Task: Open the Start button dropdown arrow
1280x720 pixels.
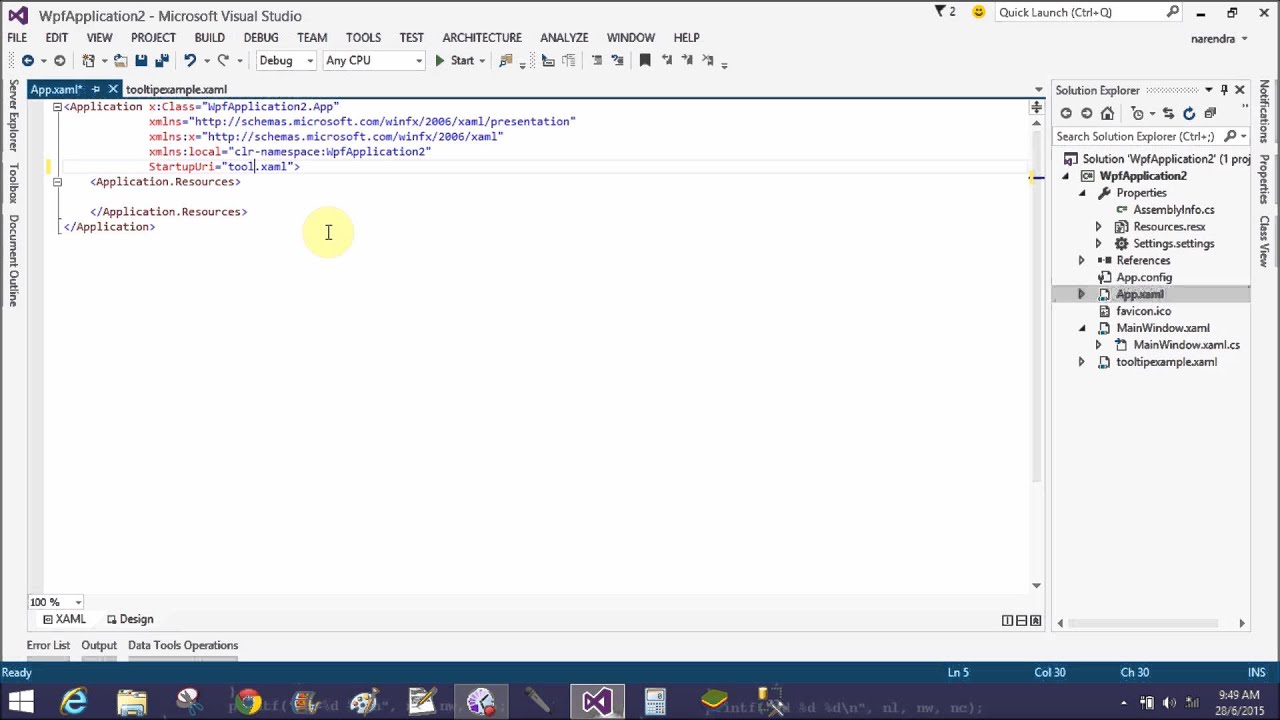Action: [482, 61]
